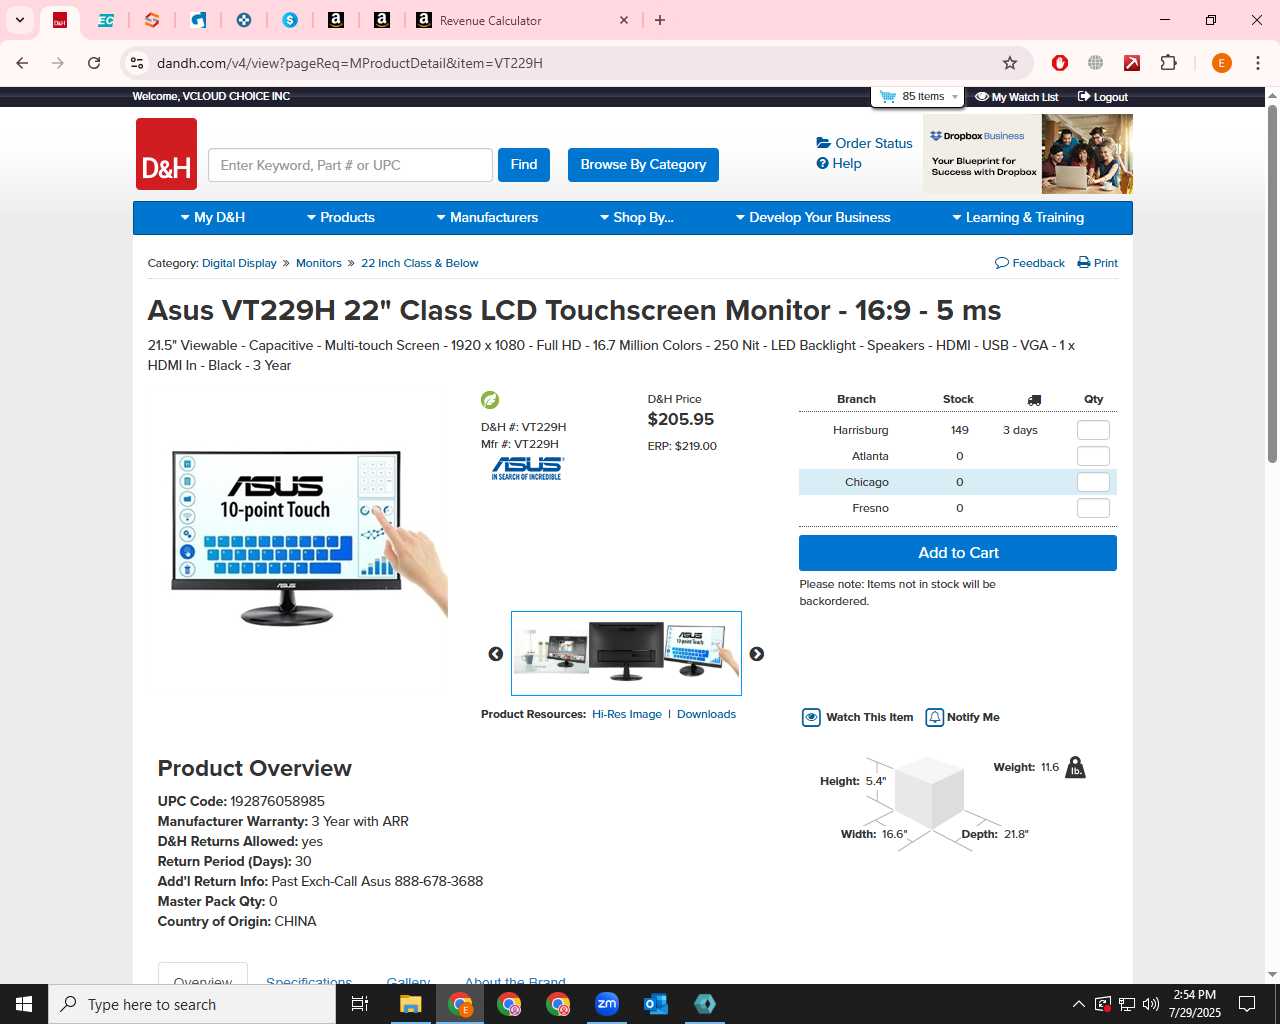Image resolution: width=1280 pixels, height=1024 pixels.
Task: Focus the keyword search field
Action: click(x=350, y=165)
